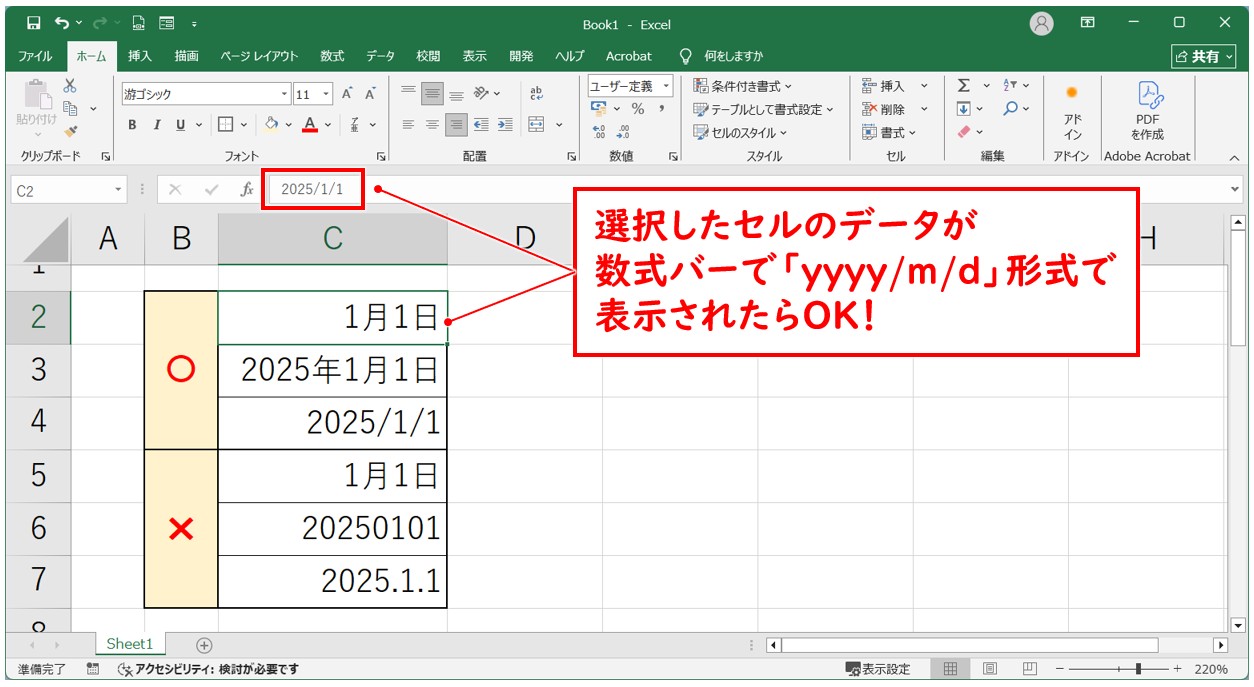
Task: Click the wrap text (折り返し) icon
Action: (x=536, y=94)
